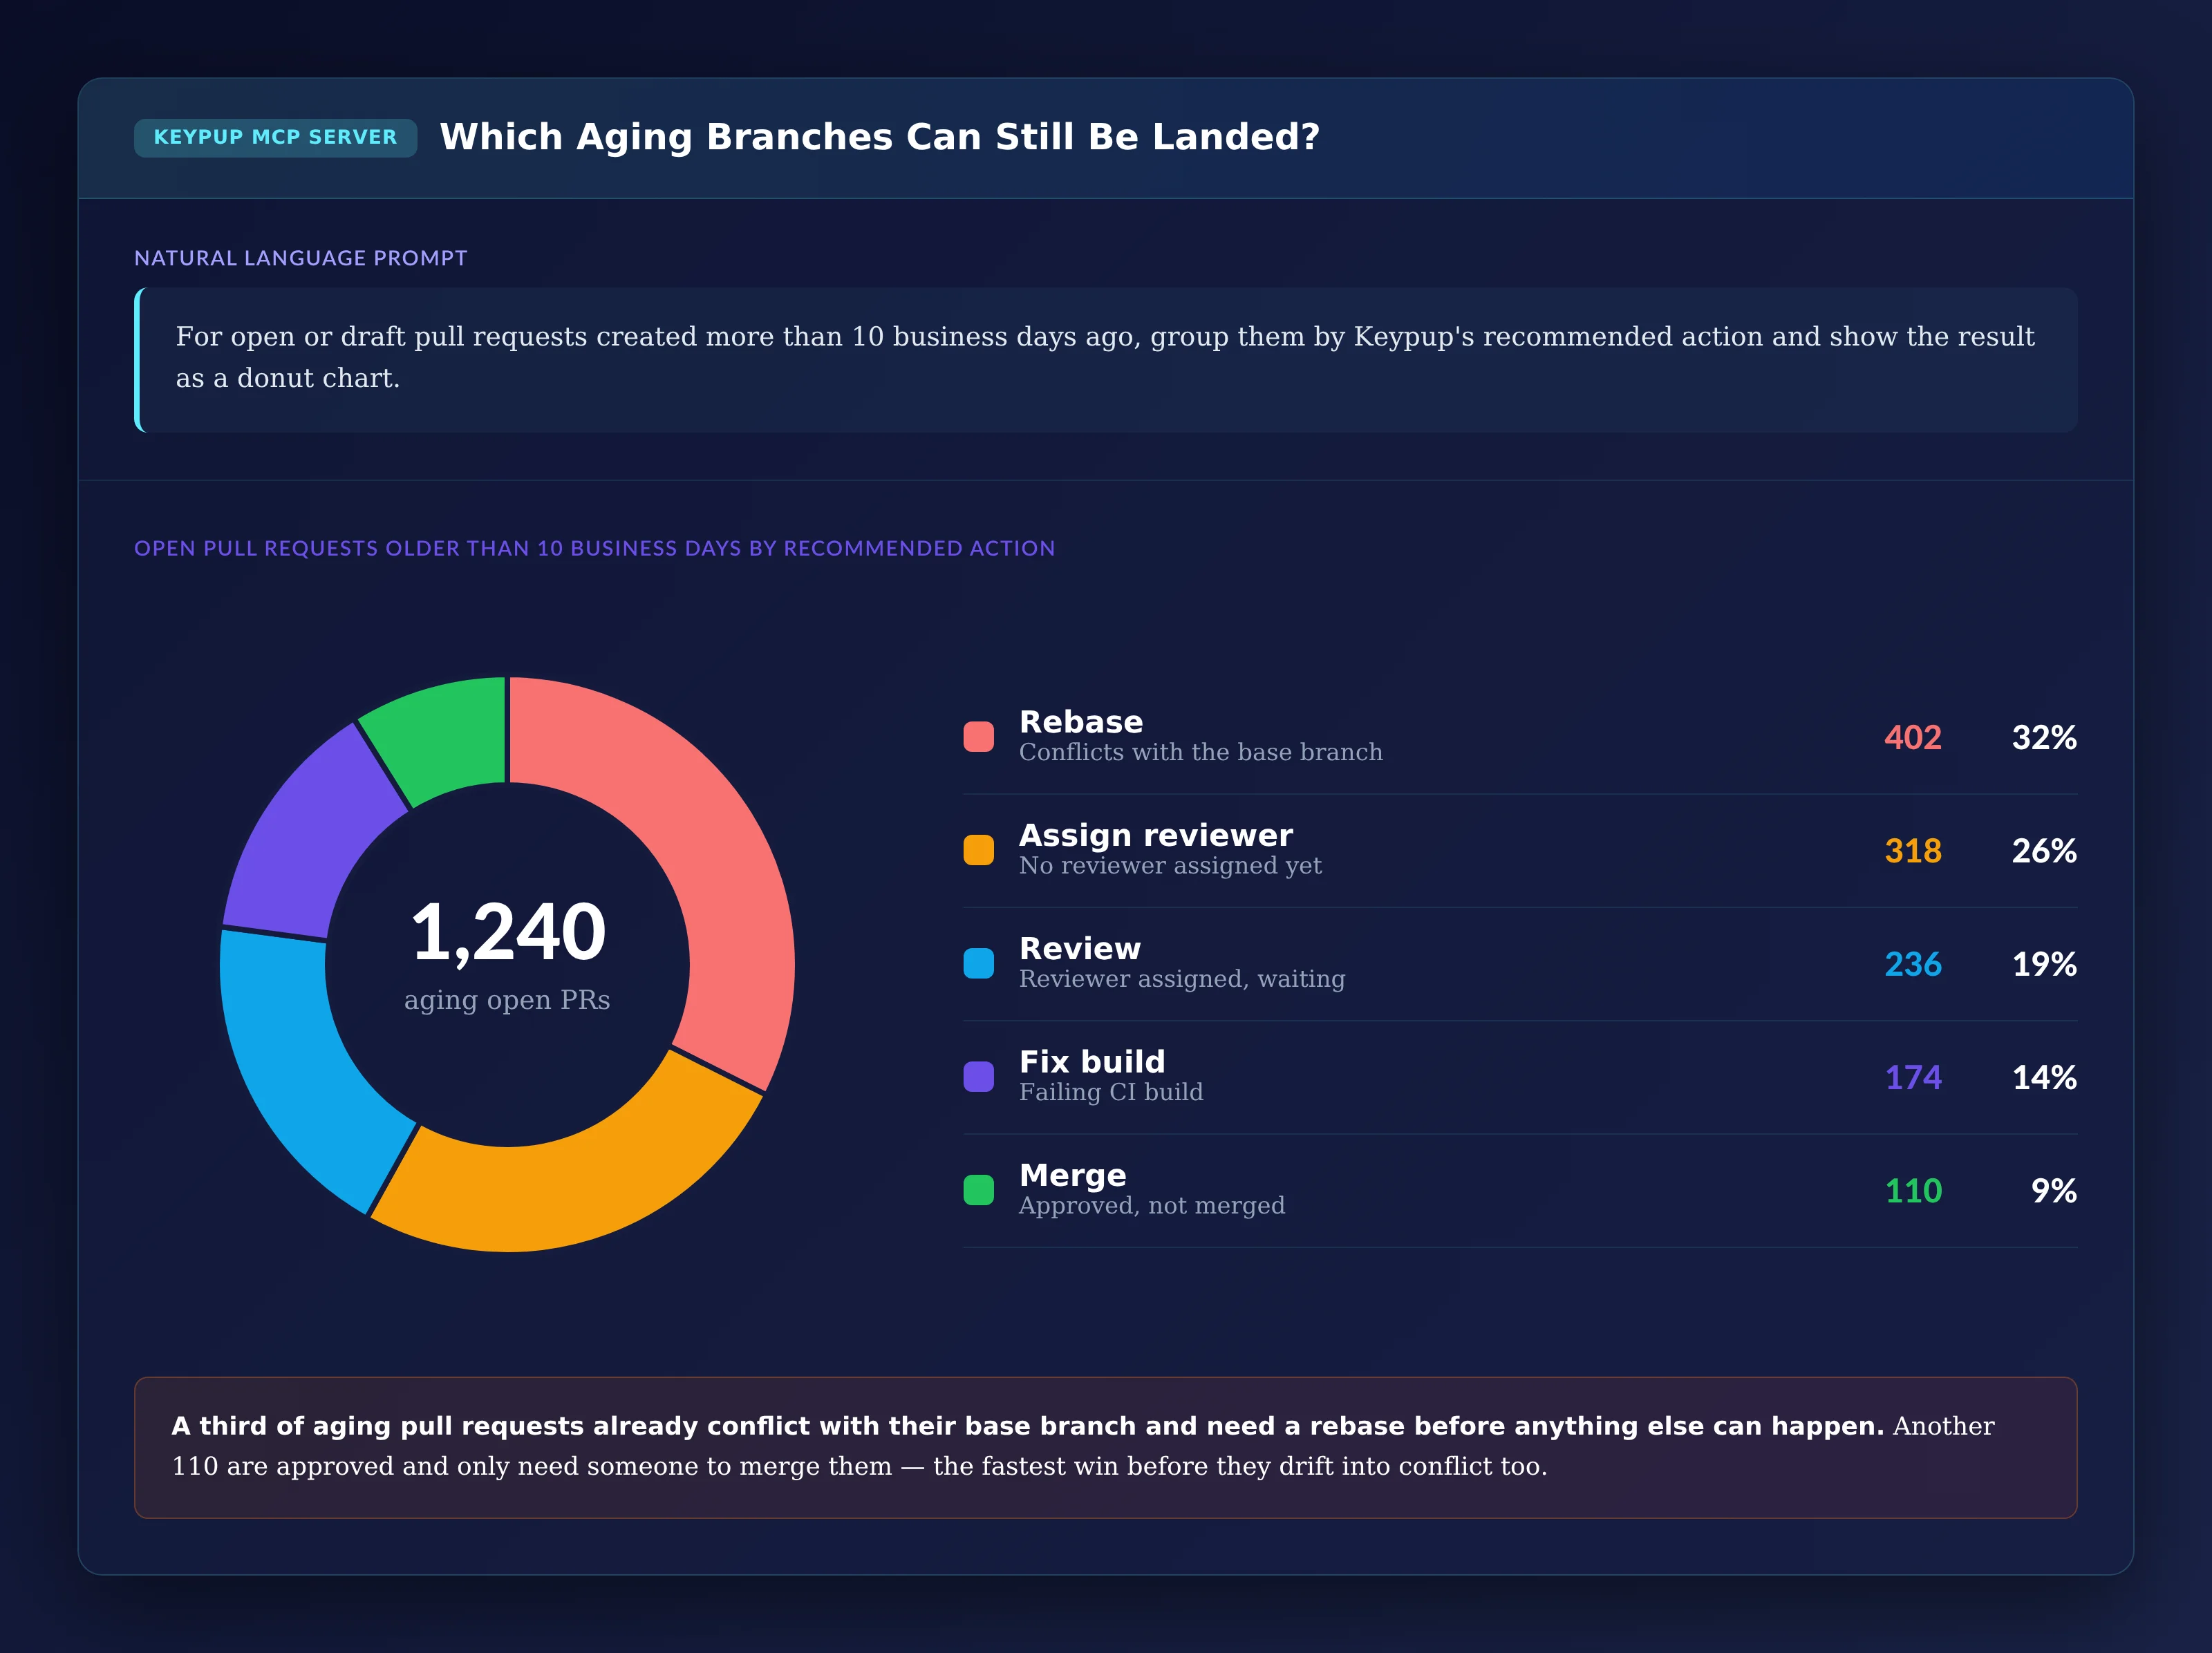Click 'No reviewer assigned yet' description
This screenshot has width=2212, height=1653.
(x=1170, y=866)
